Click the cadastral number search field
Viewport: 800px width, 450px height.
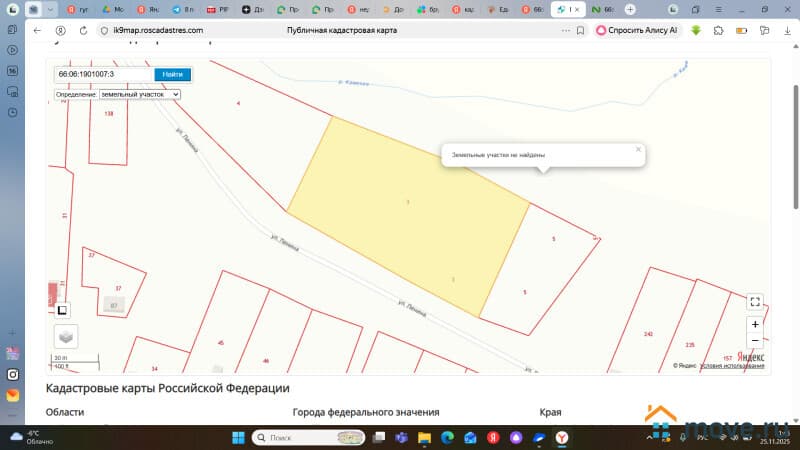point(103,74)
